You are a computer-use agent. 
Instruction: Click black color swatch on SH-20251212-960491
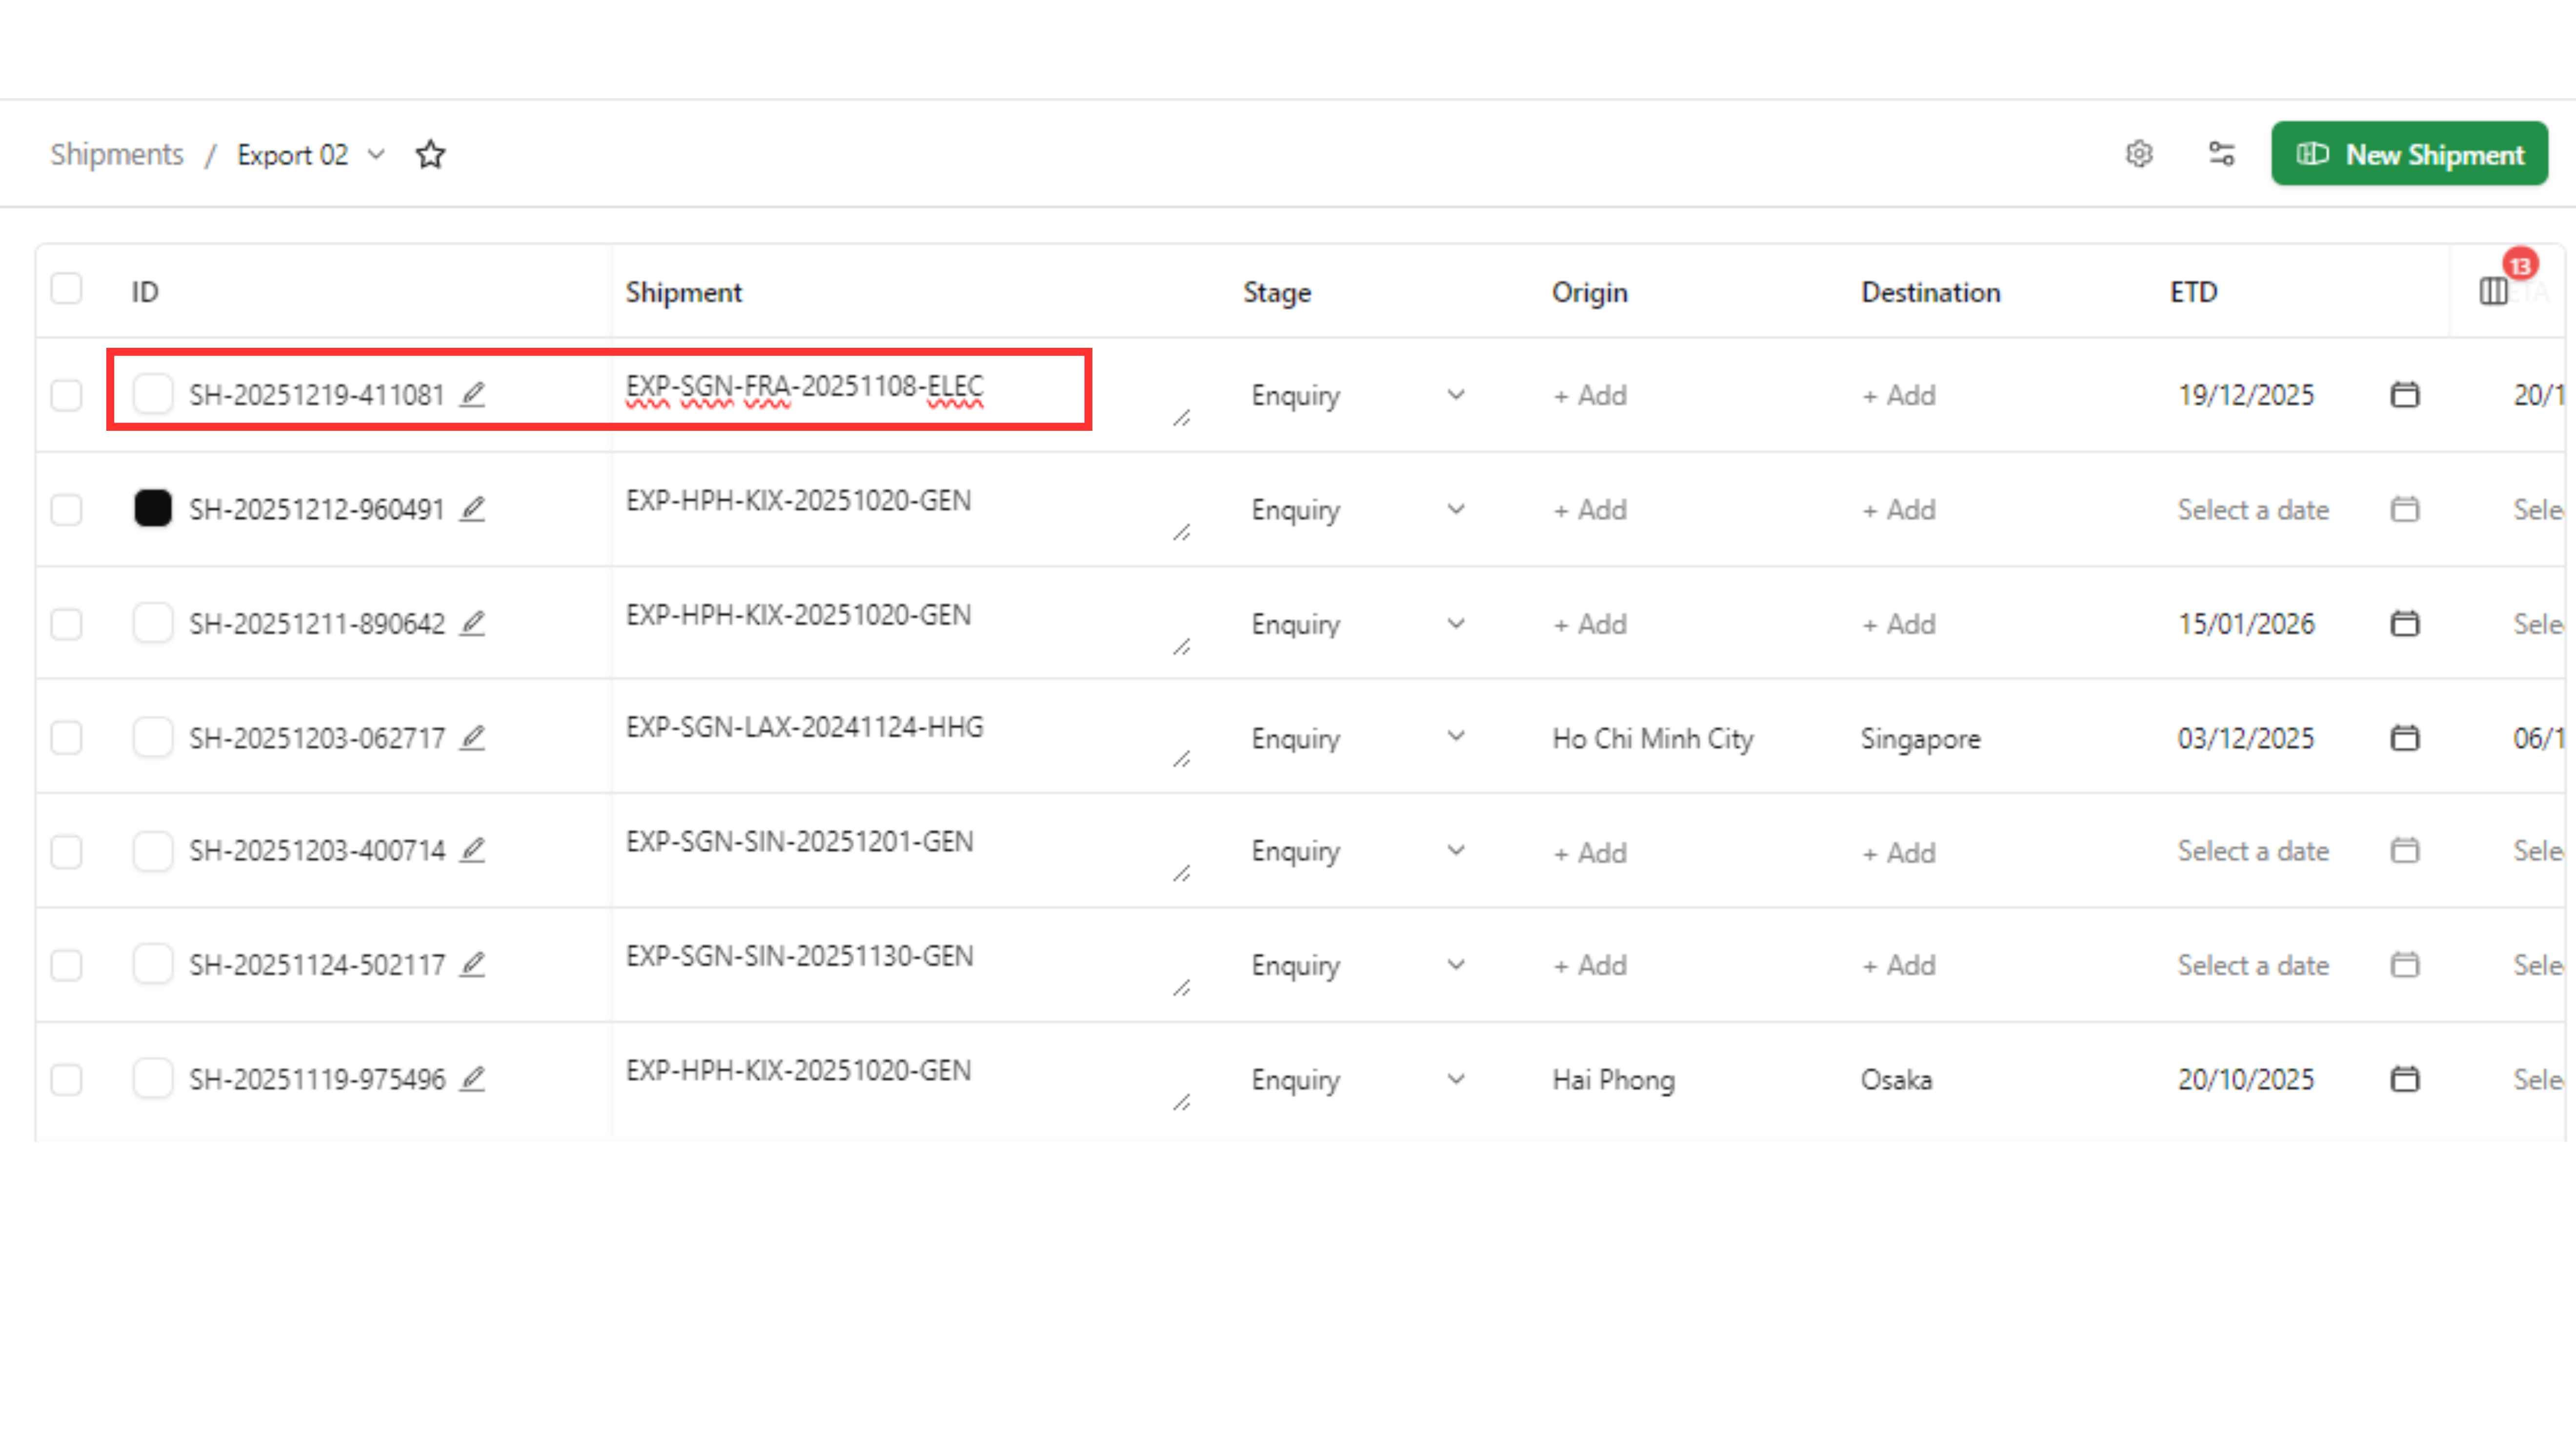point(153,508)
